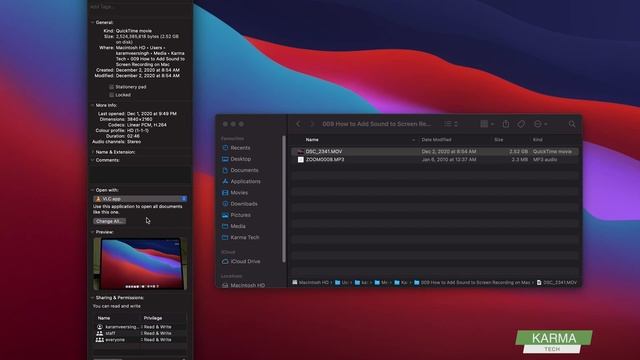Click the Codecs Linear PCM, H.264 value

(x=147, y=125)
